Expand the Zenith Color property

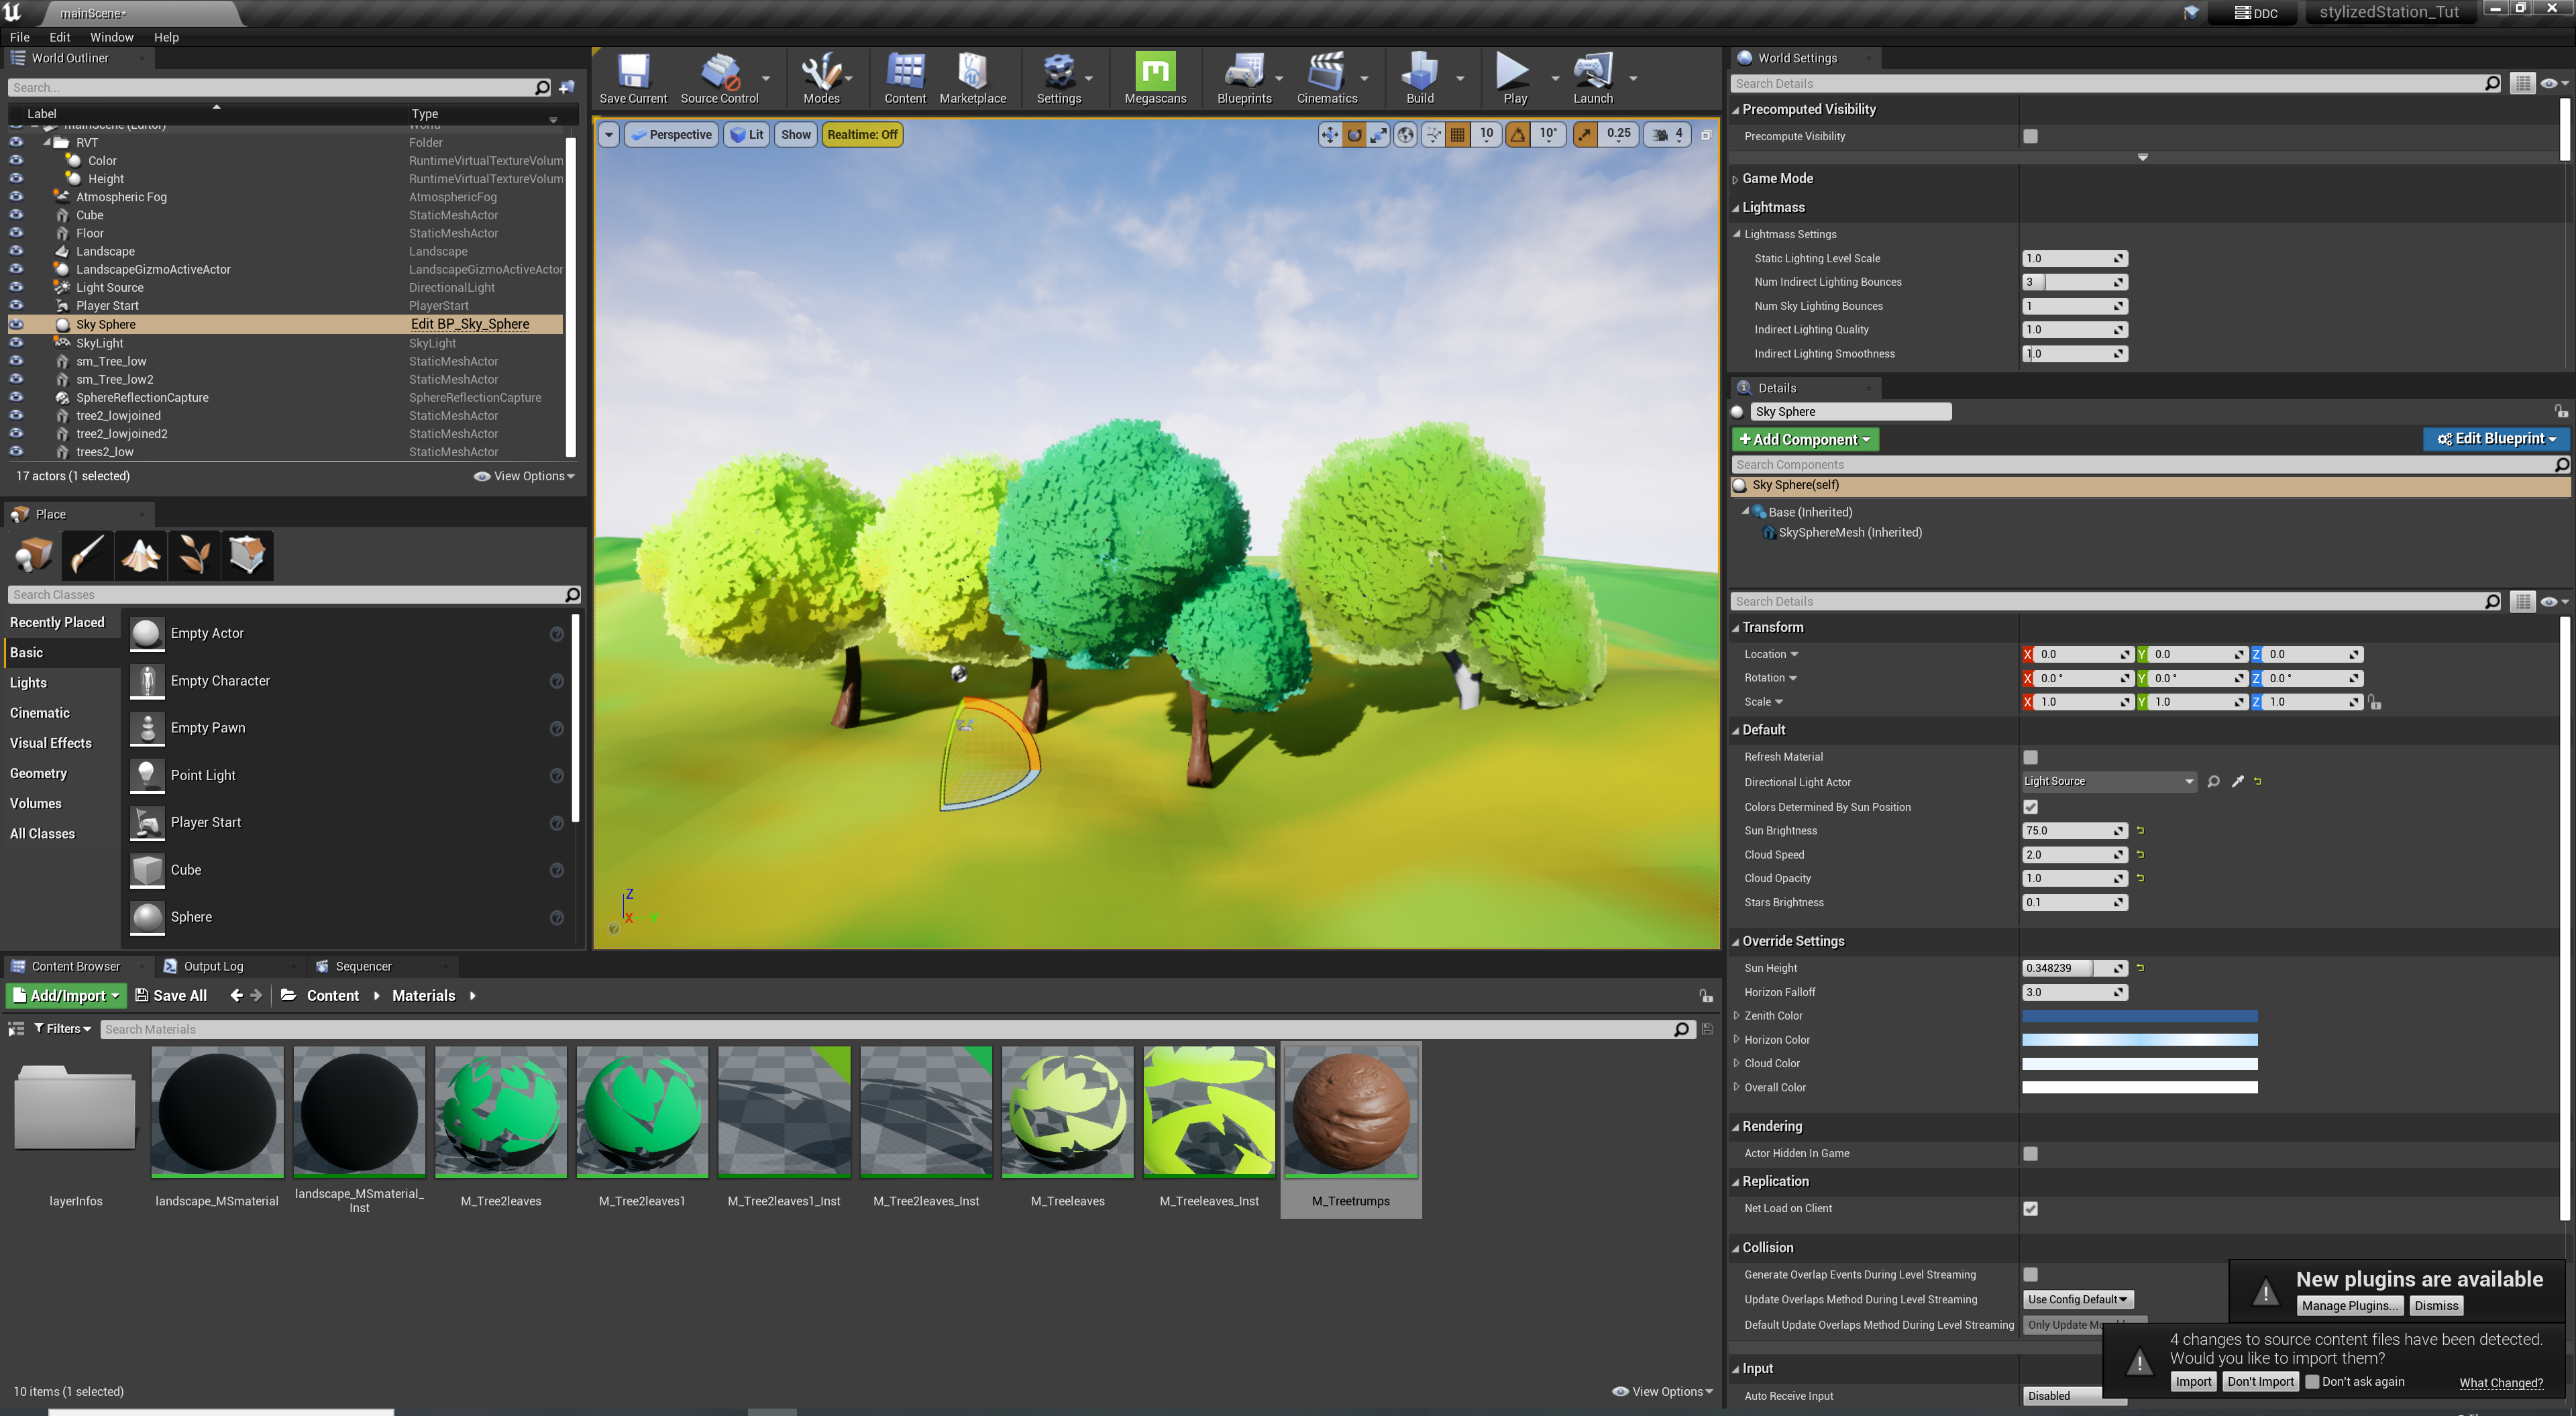point(1736,1016)
